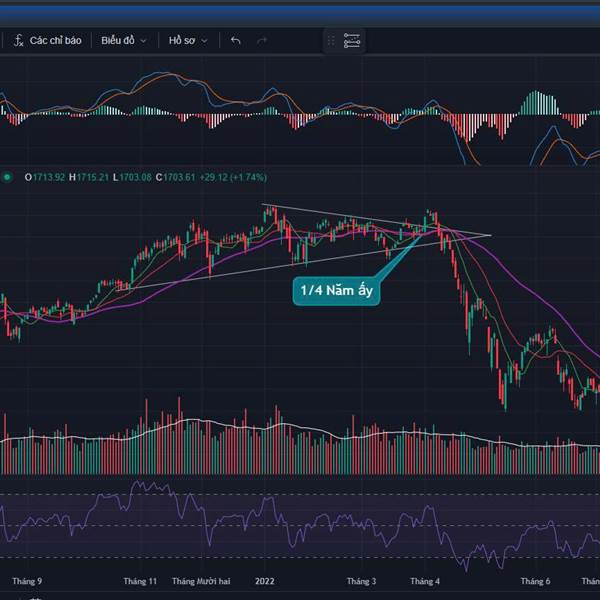Click the fx indicators icon
Screen dimensions: 600x600
click(18, 41)
